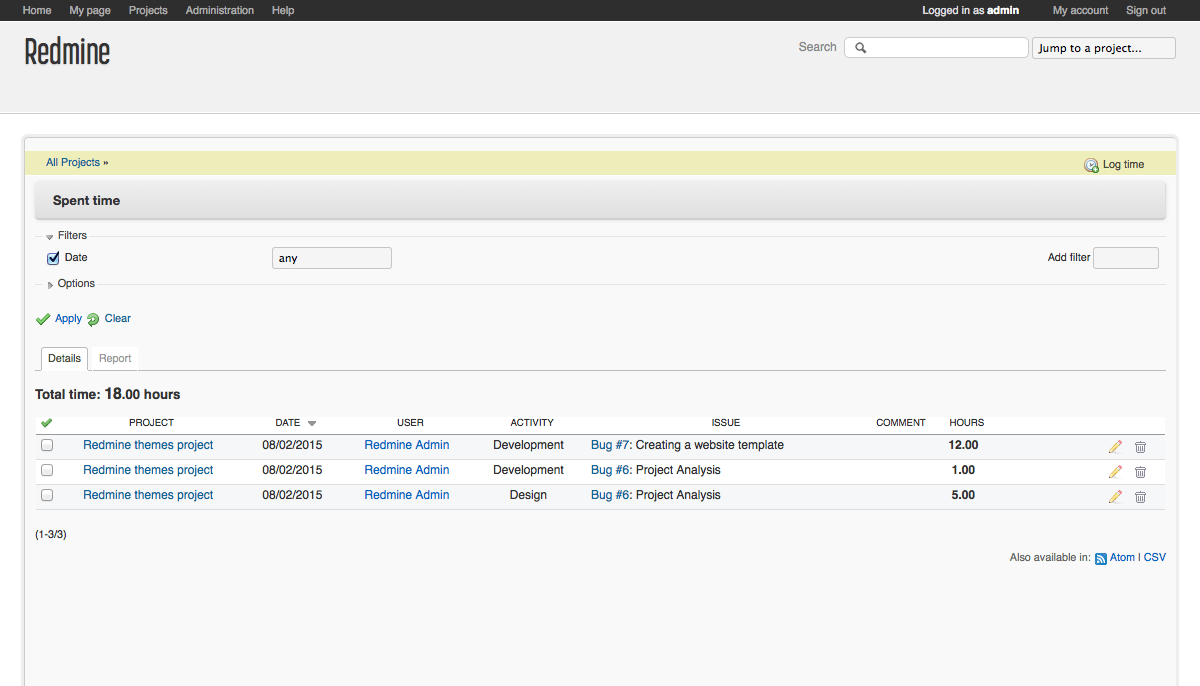Open the Help menu item
Viewport: 1200px width, 686px height.
(283, 10)
